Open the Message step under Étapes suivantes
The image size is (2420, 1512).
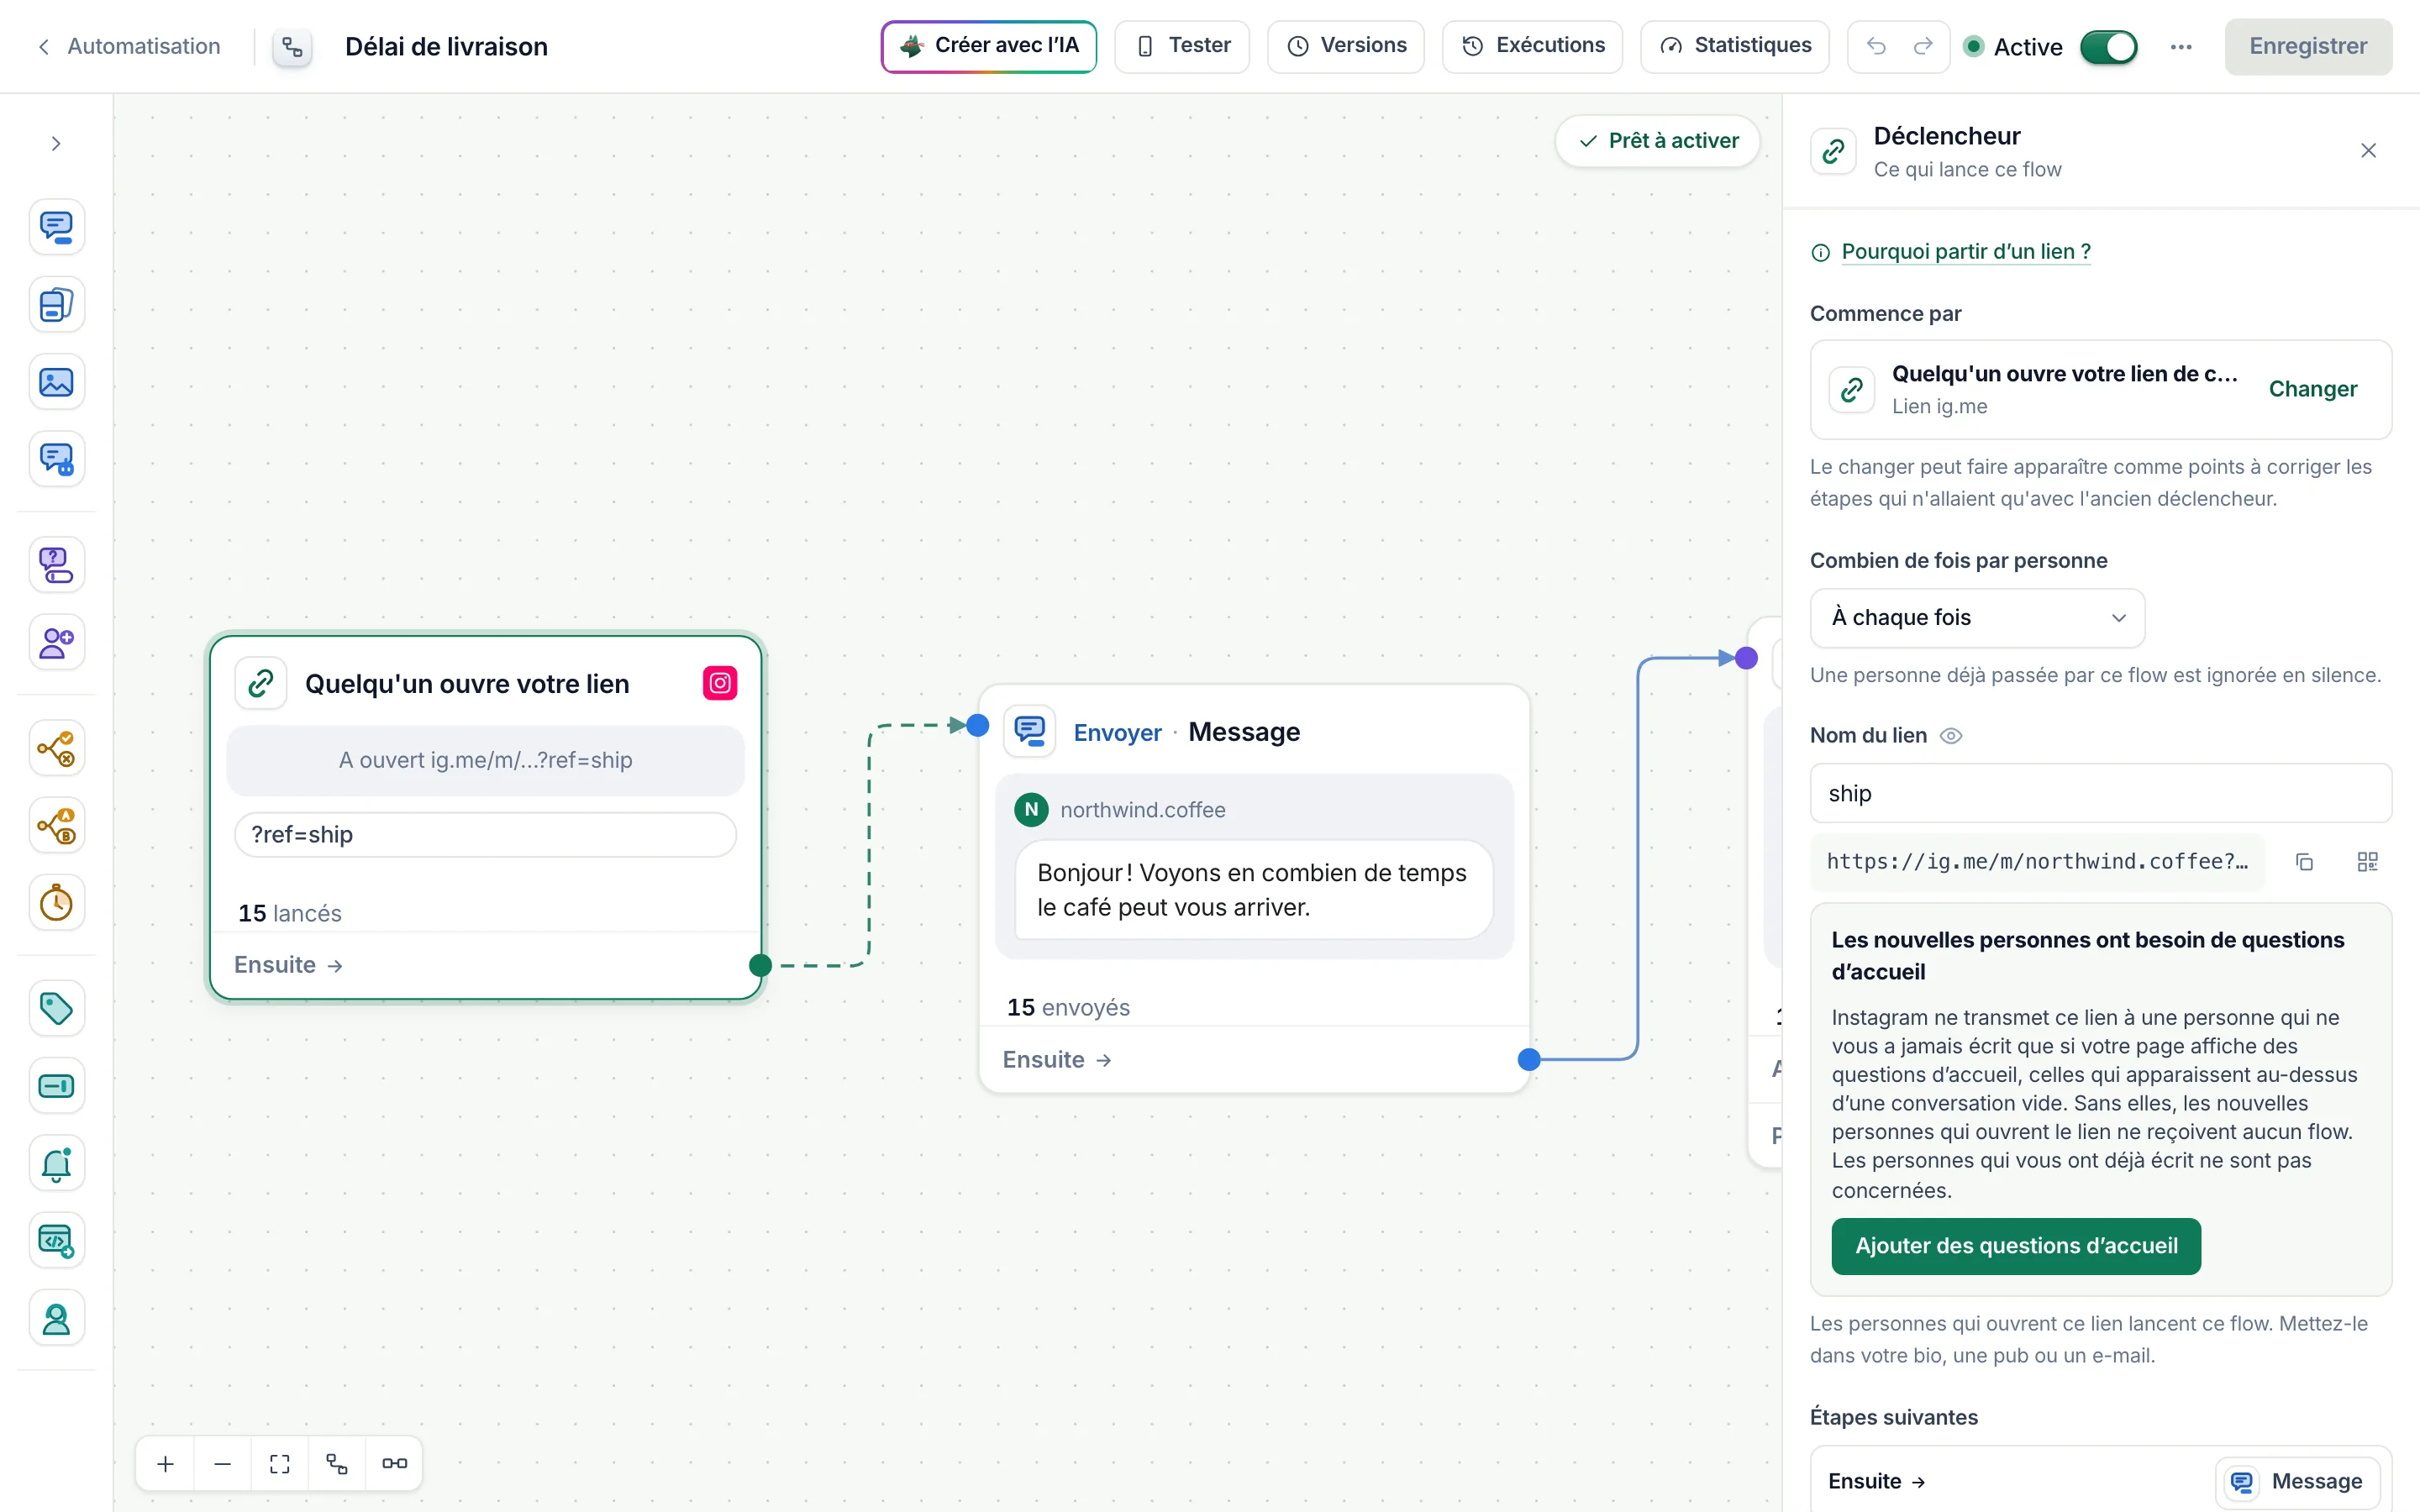(x=2297, y=1482)
